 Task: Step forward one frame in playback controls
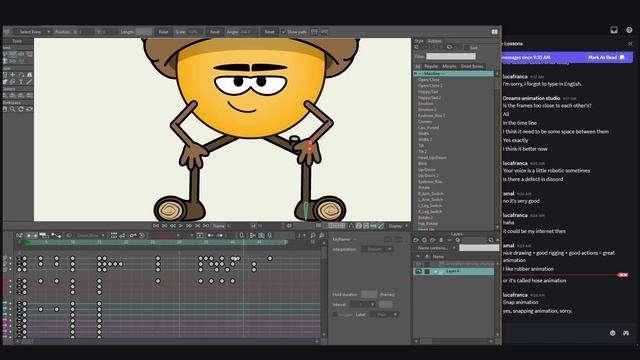(189, 226)
